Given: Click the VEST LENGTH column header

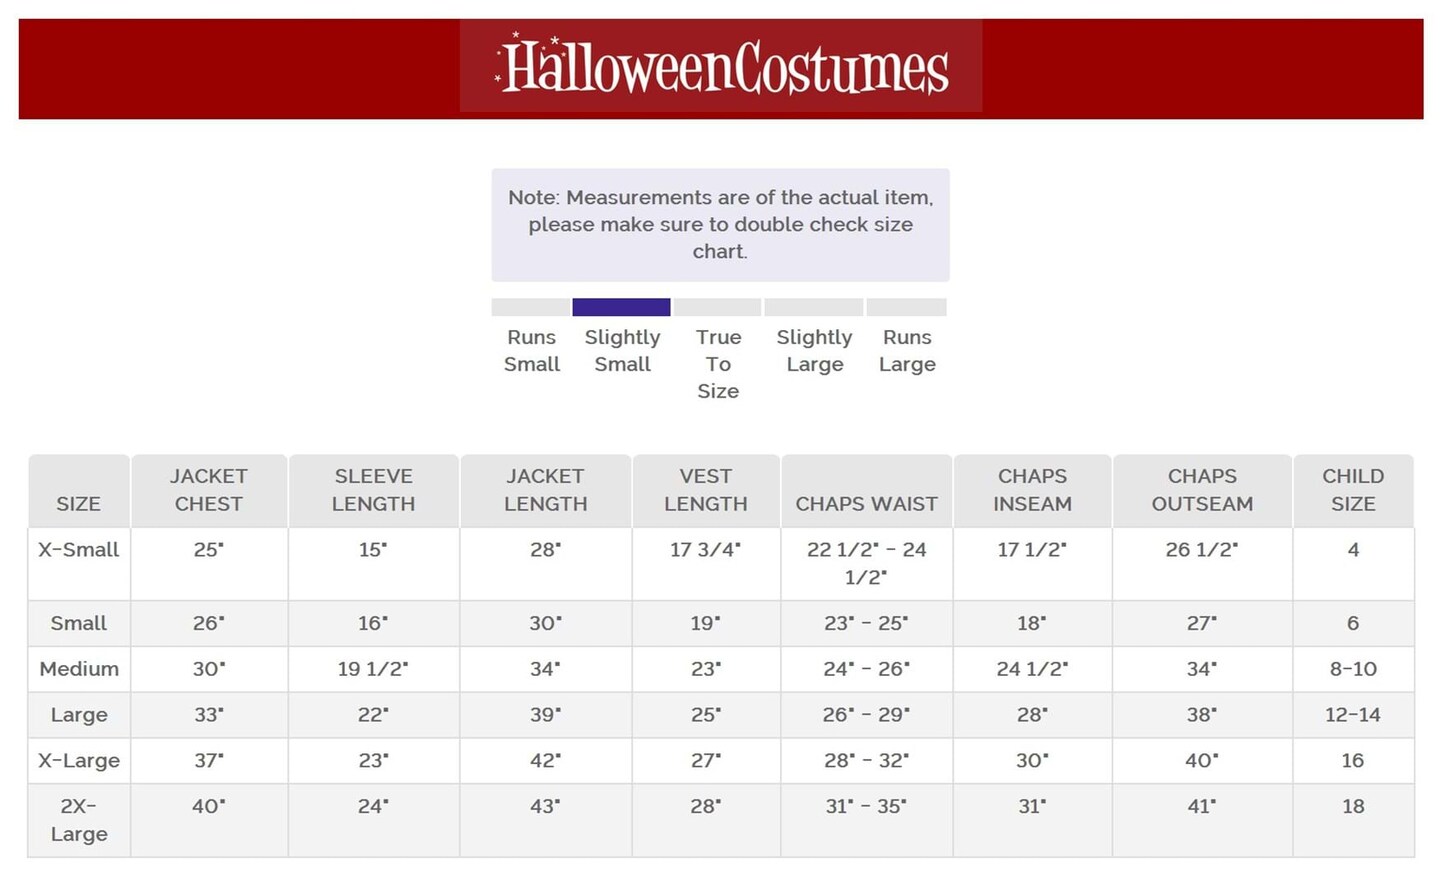Looking at the screenshot, I should click(x=705, y=490).
